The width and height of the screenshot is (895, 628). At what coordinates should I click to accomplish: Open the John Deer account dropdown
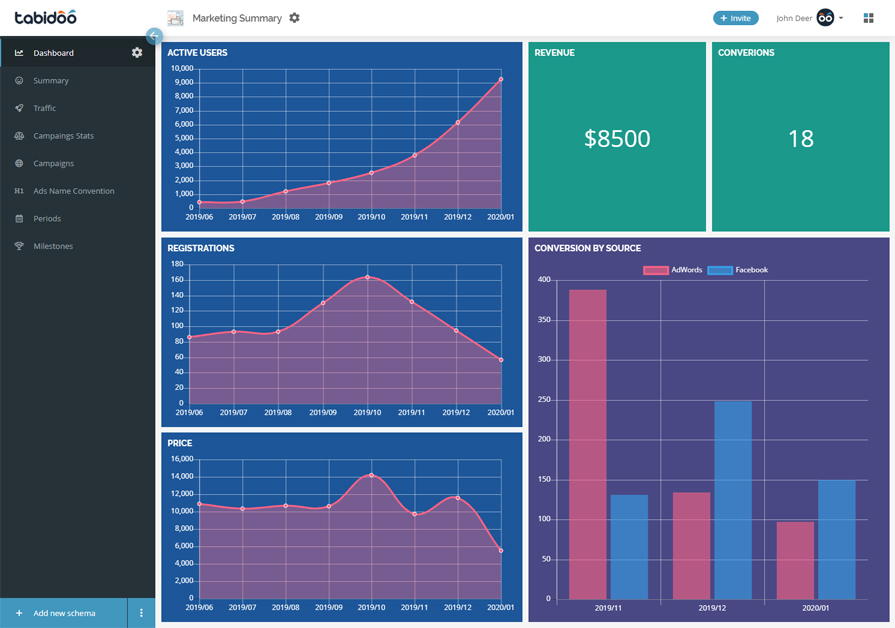click(x=841, y=17)
